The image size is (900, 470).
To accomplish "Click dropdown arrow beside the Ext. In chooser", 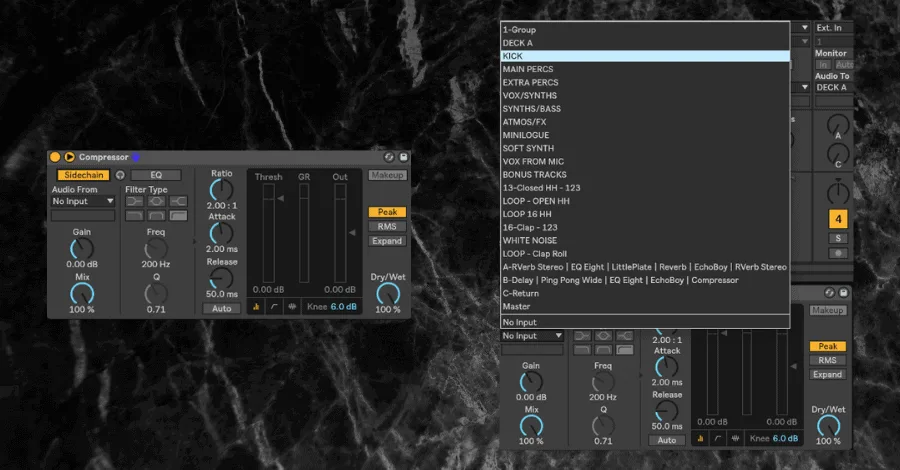I will 805,28.
